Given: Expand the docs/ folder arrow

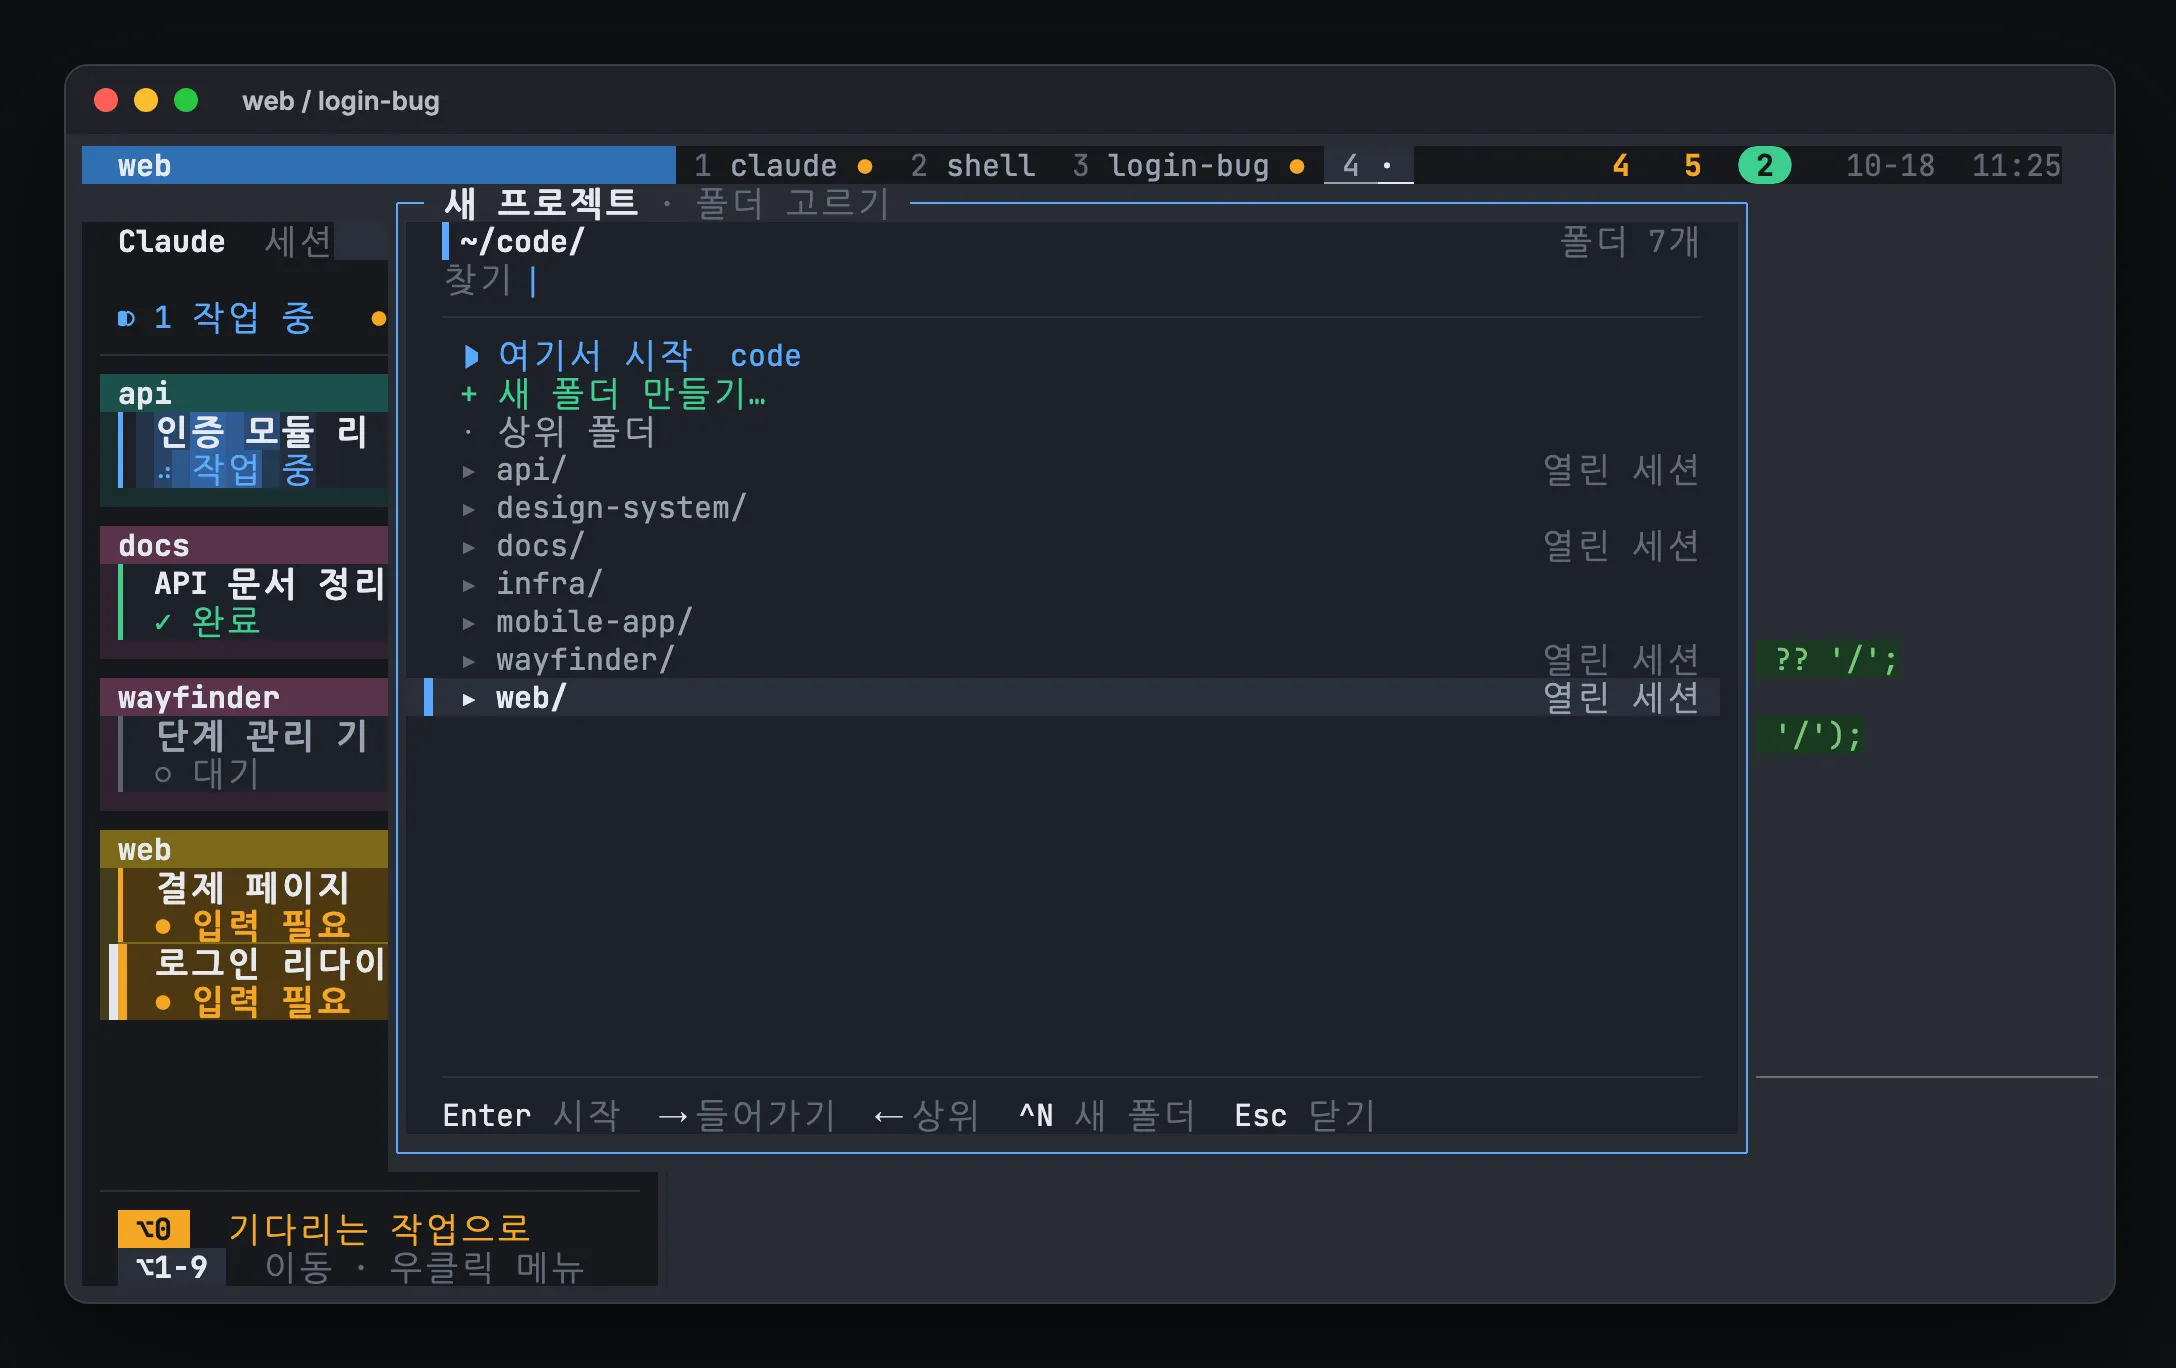Looking at the screenshot, I should (468, 546).
